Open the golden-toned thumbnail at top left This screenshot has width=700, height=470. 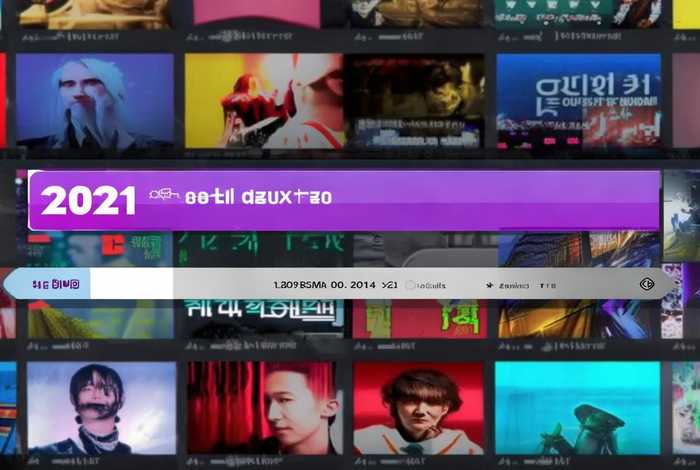[x=95, y=13]
